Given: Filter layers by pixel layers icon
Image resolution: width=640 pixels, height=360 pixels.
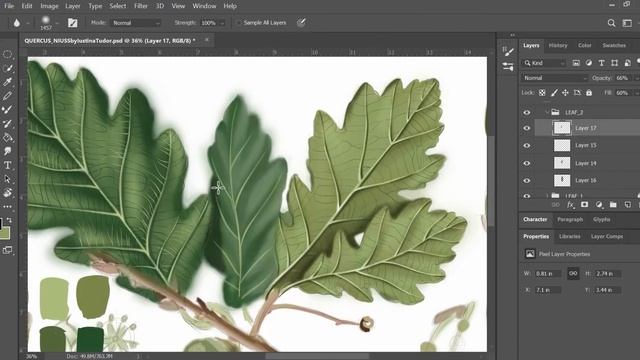Looking at the screenshot, I should 576,63.
